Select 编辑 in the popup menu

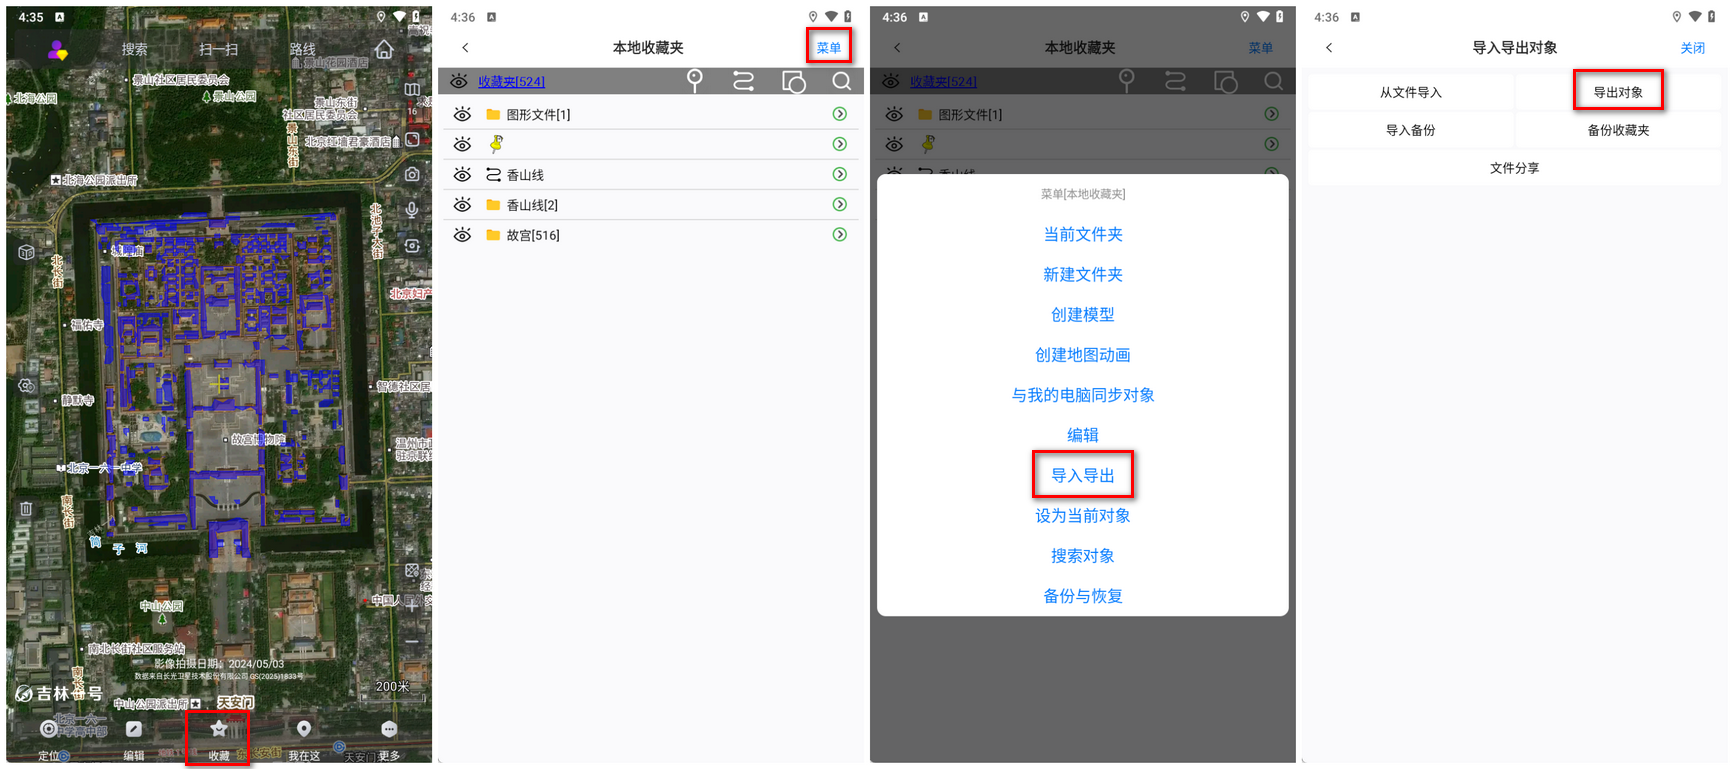(x=1083, y=435)
